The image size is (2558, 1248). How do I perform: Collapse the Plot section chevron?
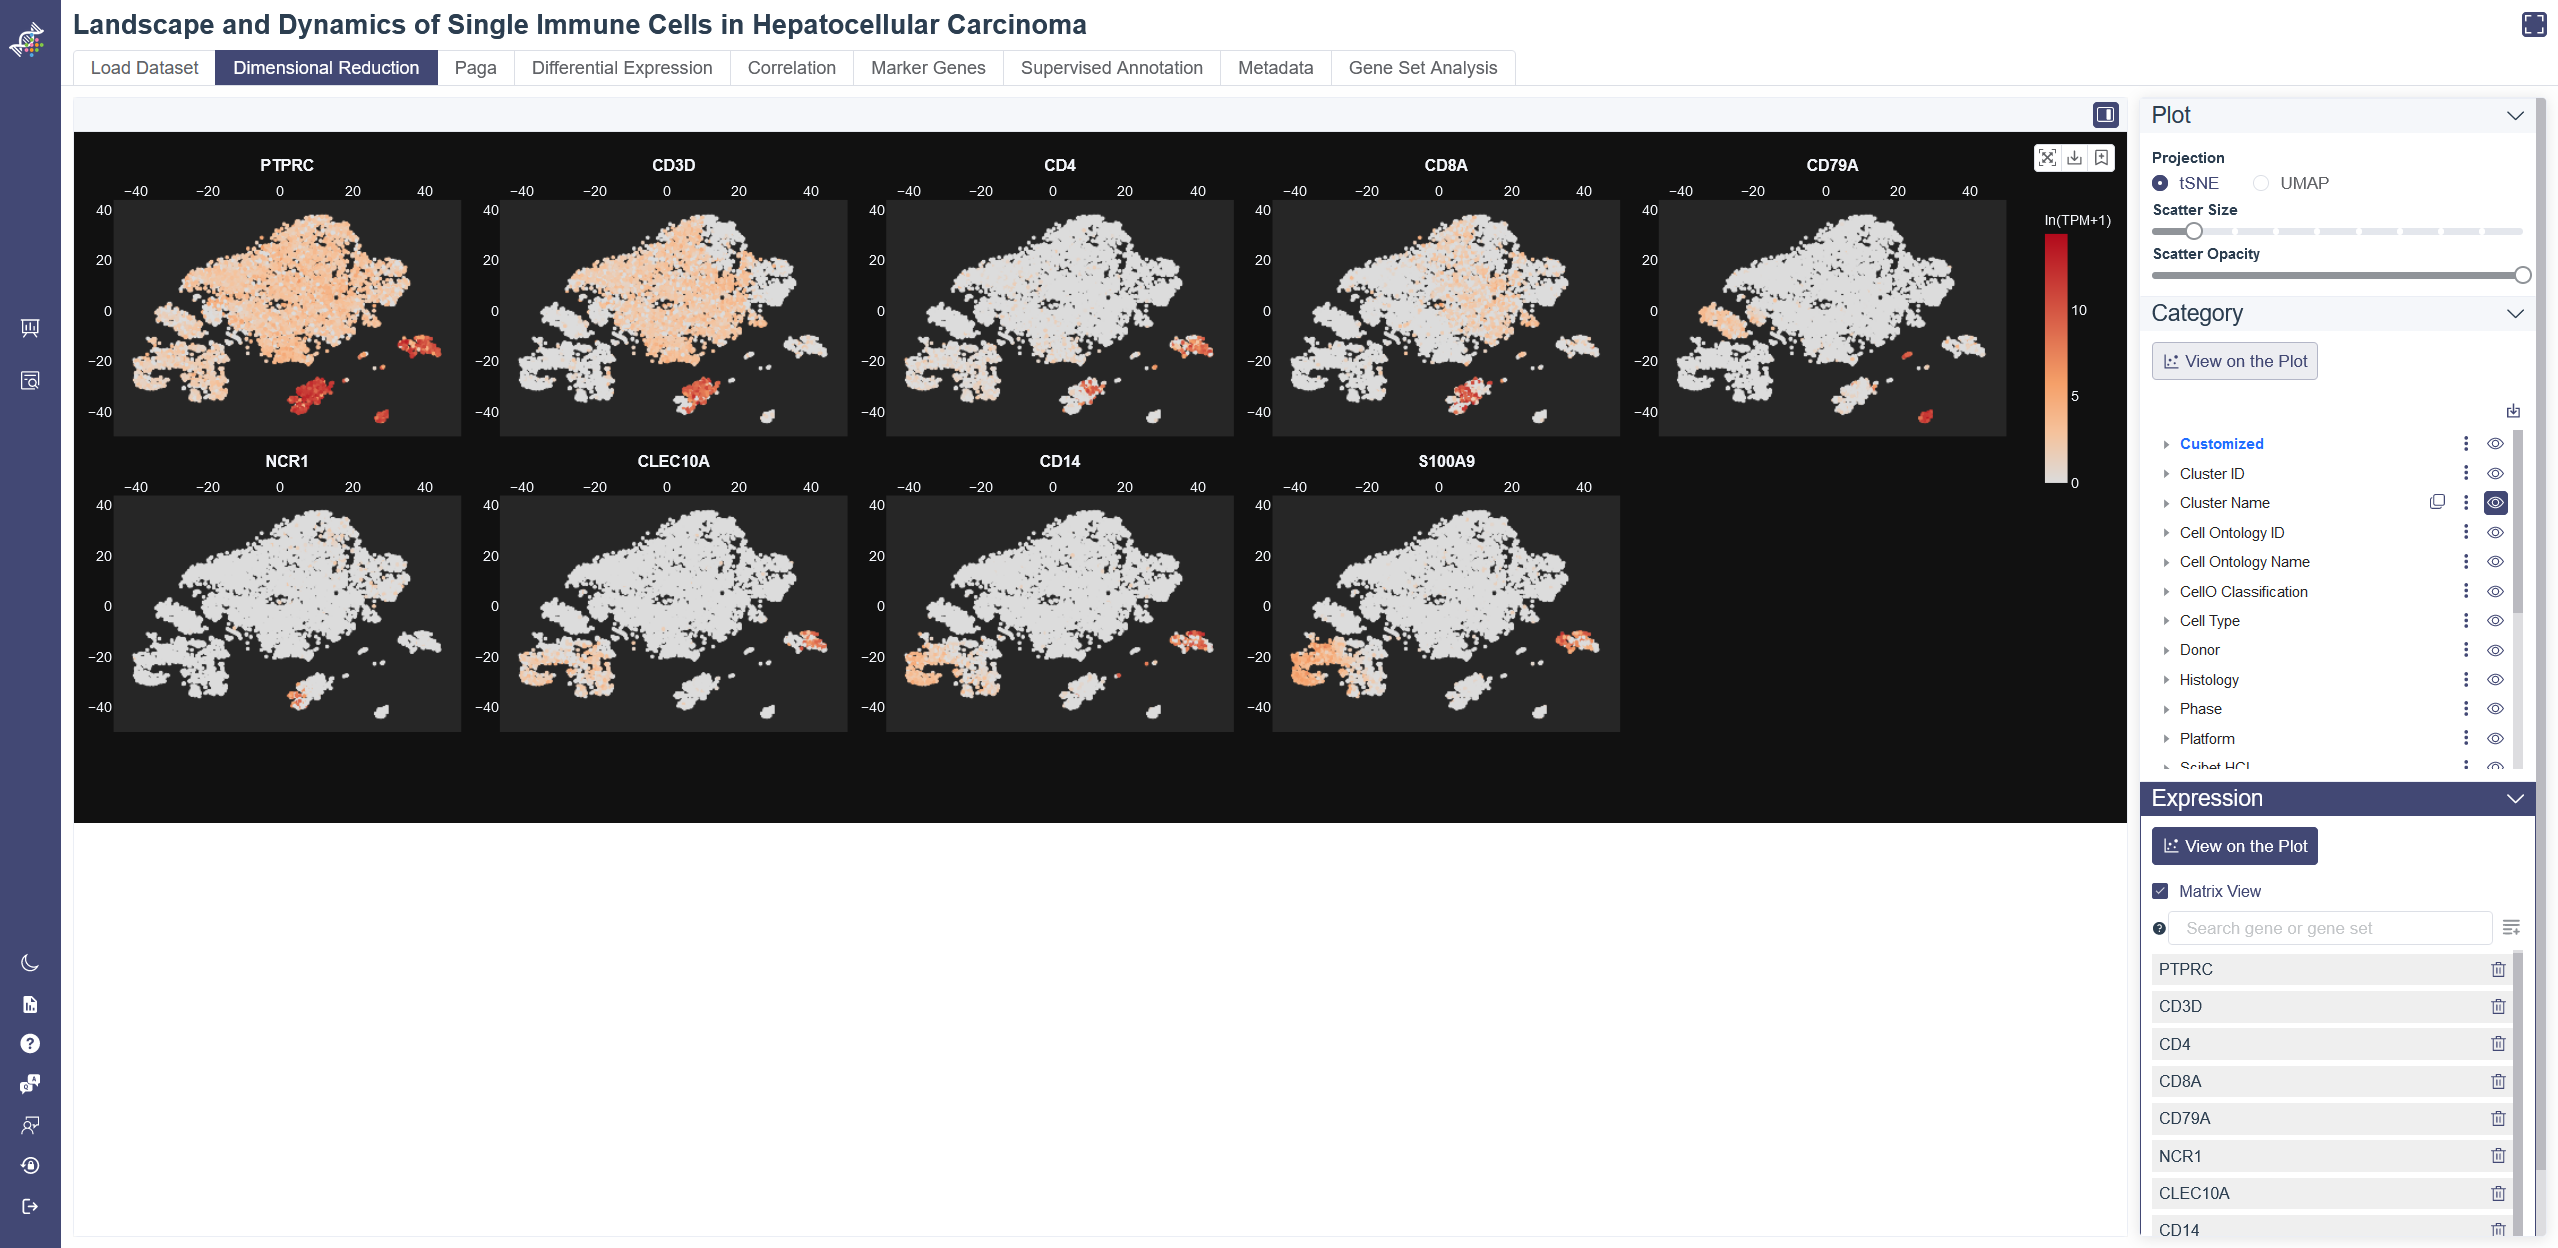point(2515,115)
